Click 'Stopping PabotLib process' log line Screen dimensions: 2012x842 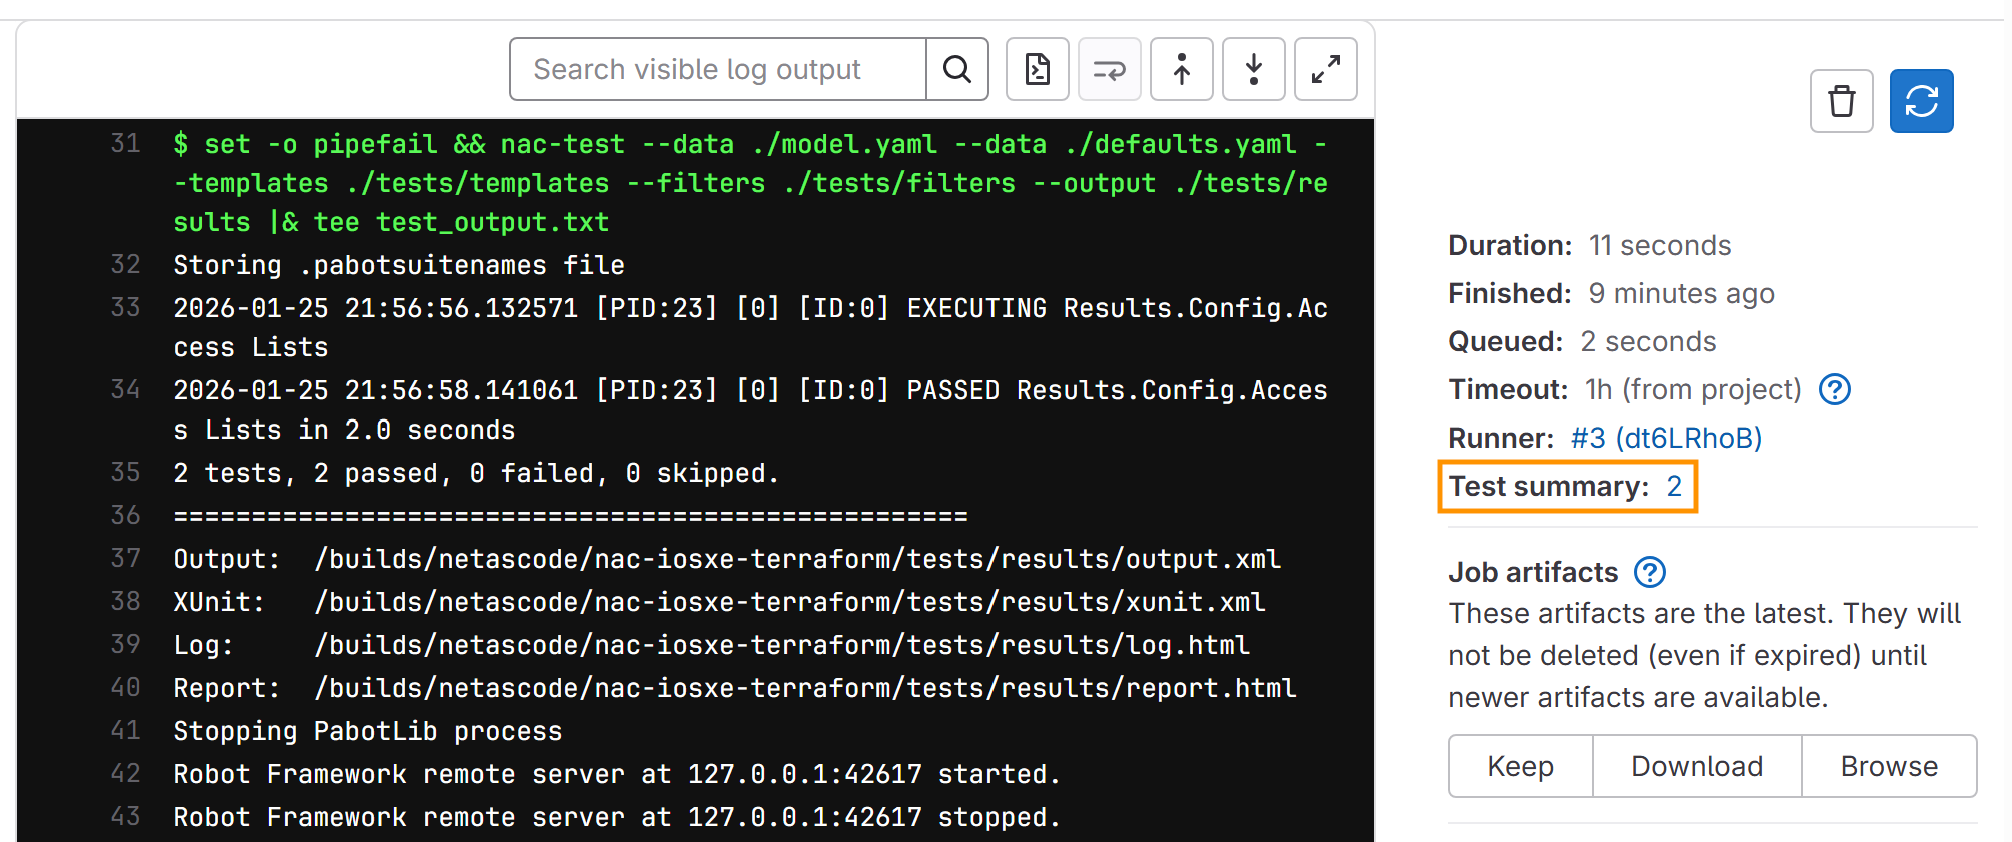(x=368, y=731)
